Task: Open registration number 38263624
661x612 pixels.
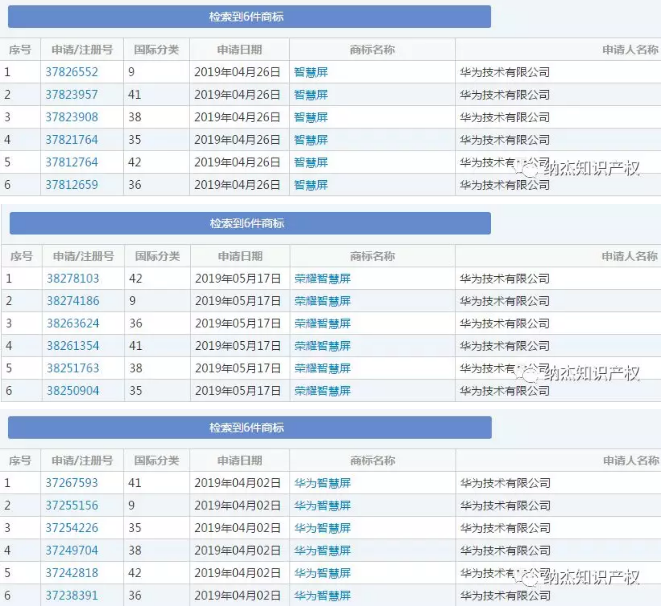Action: (73, 324)
